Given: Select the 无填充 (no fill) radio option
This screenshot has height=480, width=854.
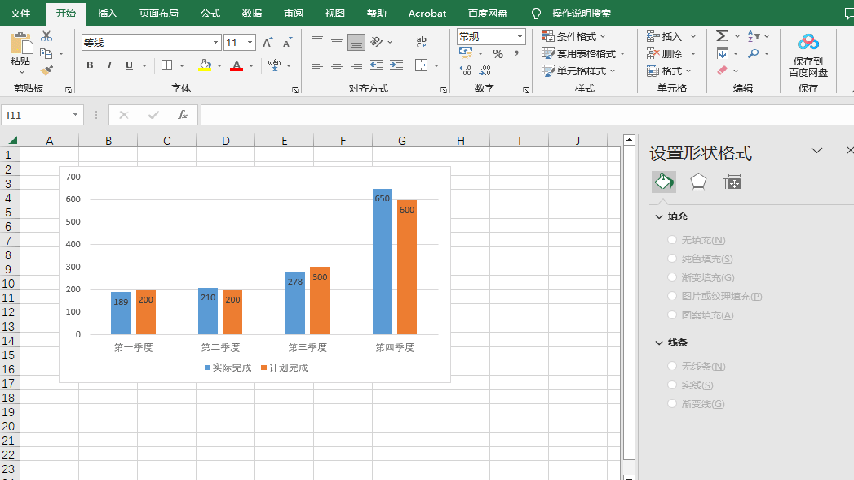Looking at the screenshot, I should point(672,240).
